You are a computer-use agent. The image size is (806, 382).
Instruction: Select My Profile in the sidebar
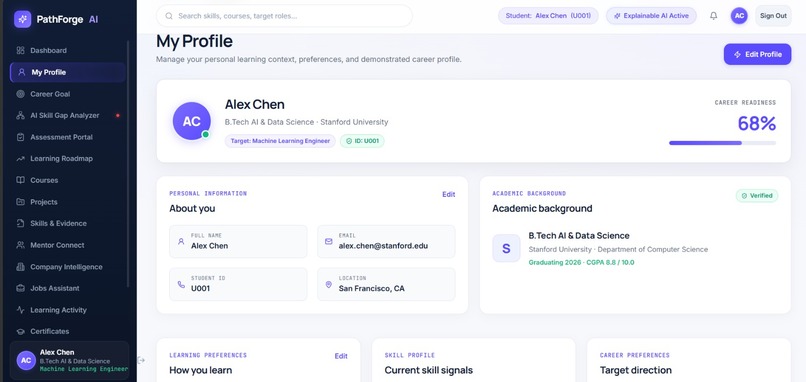(67, 72)
